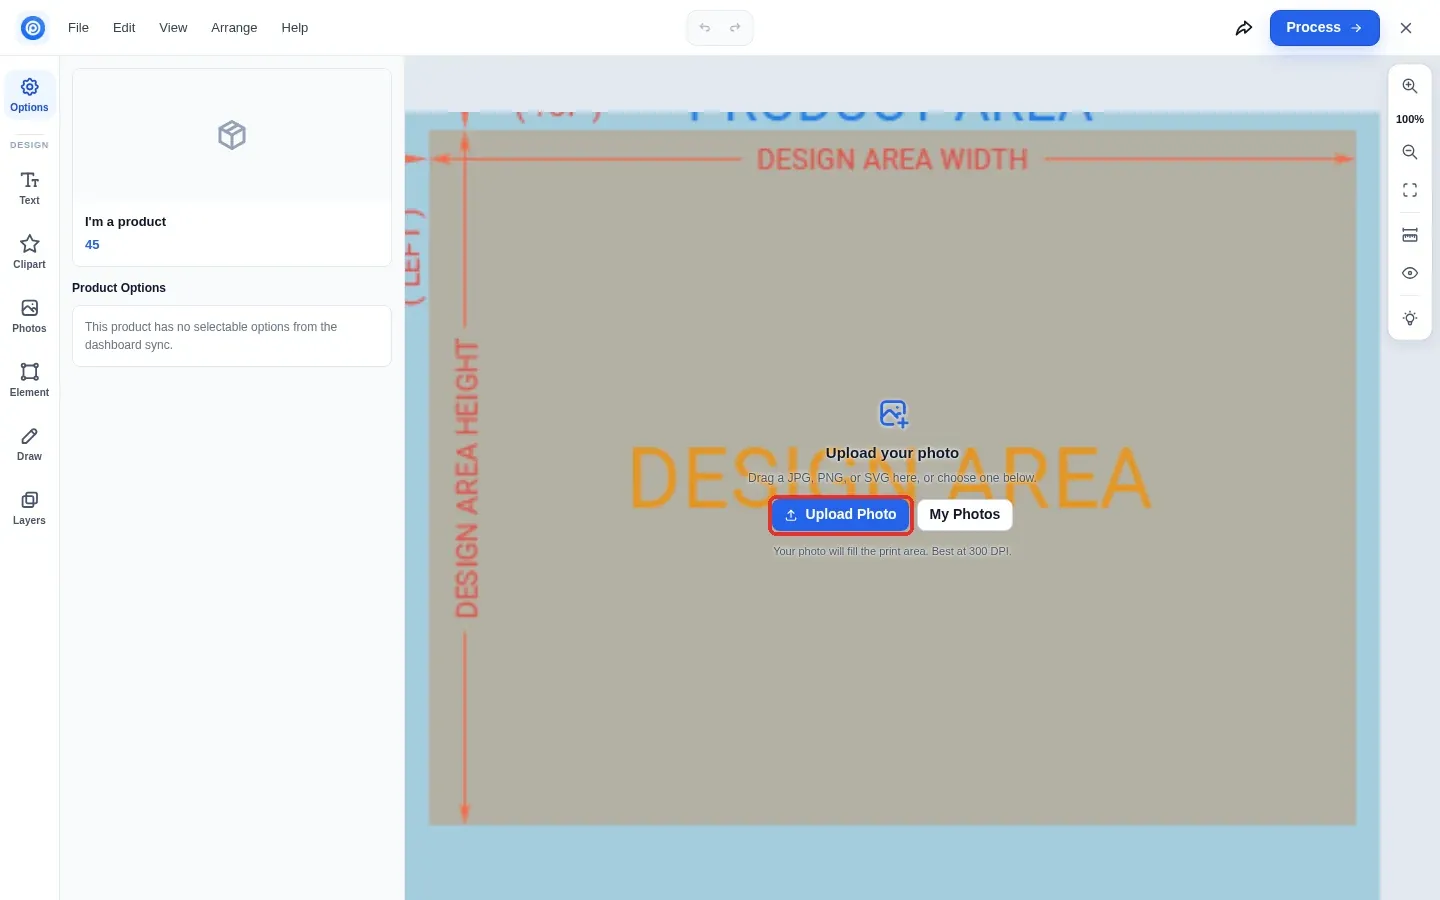Image resolution: width=1440 pixels, height=900 pixels.
Task: Click the share arrow icon
Action: point(1244,28)
